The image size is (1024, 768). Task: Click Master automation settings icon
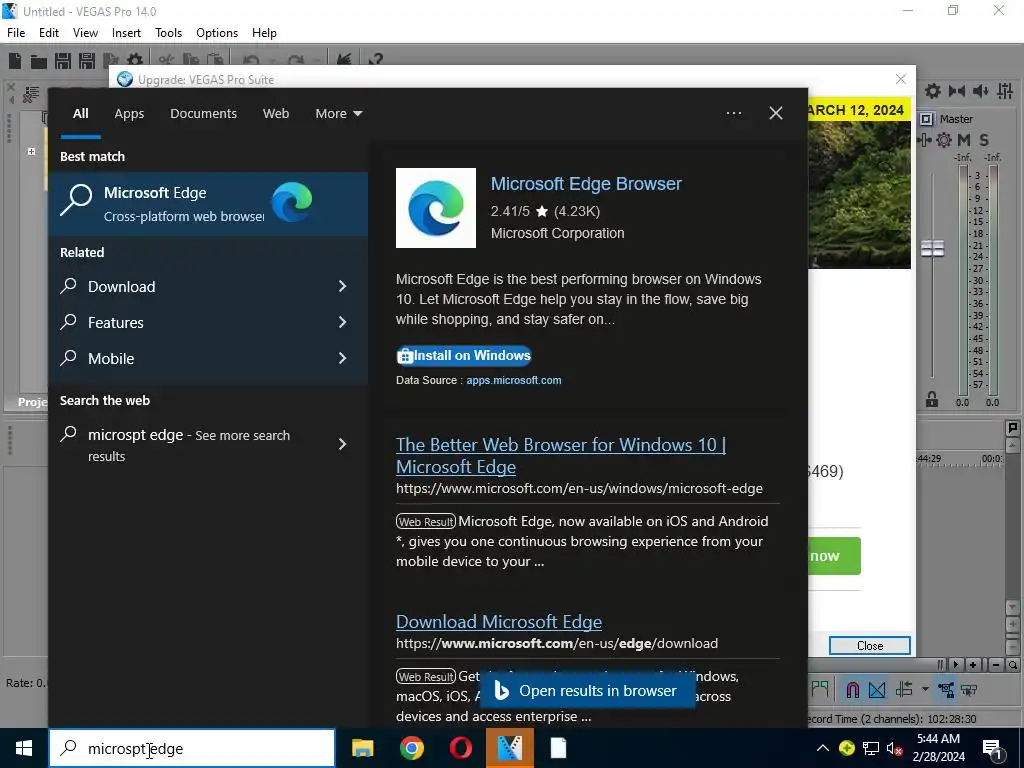[944, 140]
